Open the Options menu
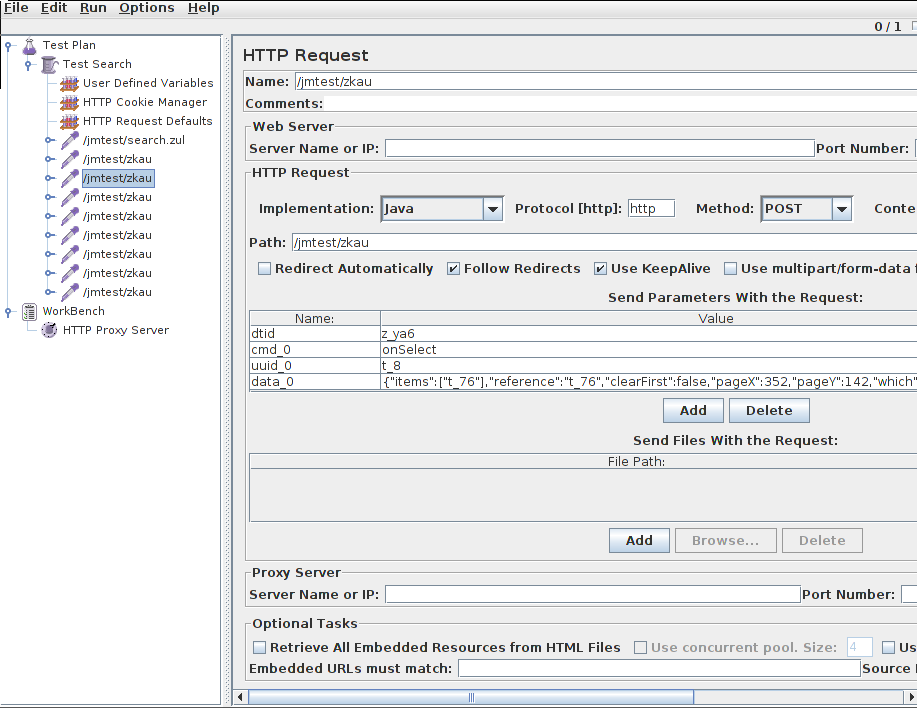Viewport: 917px width, 708px height. tap(147, 8)
